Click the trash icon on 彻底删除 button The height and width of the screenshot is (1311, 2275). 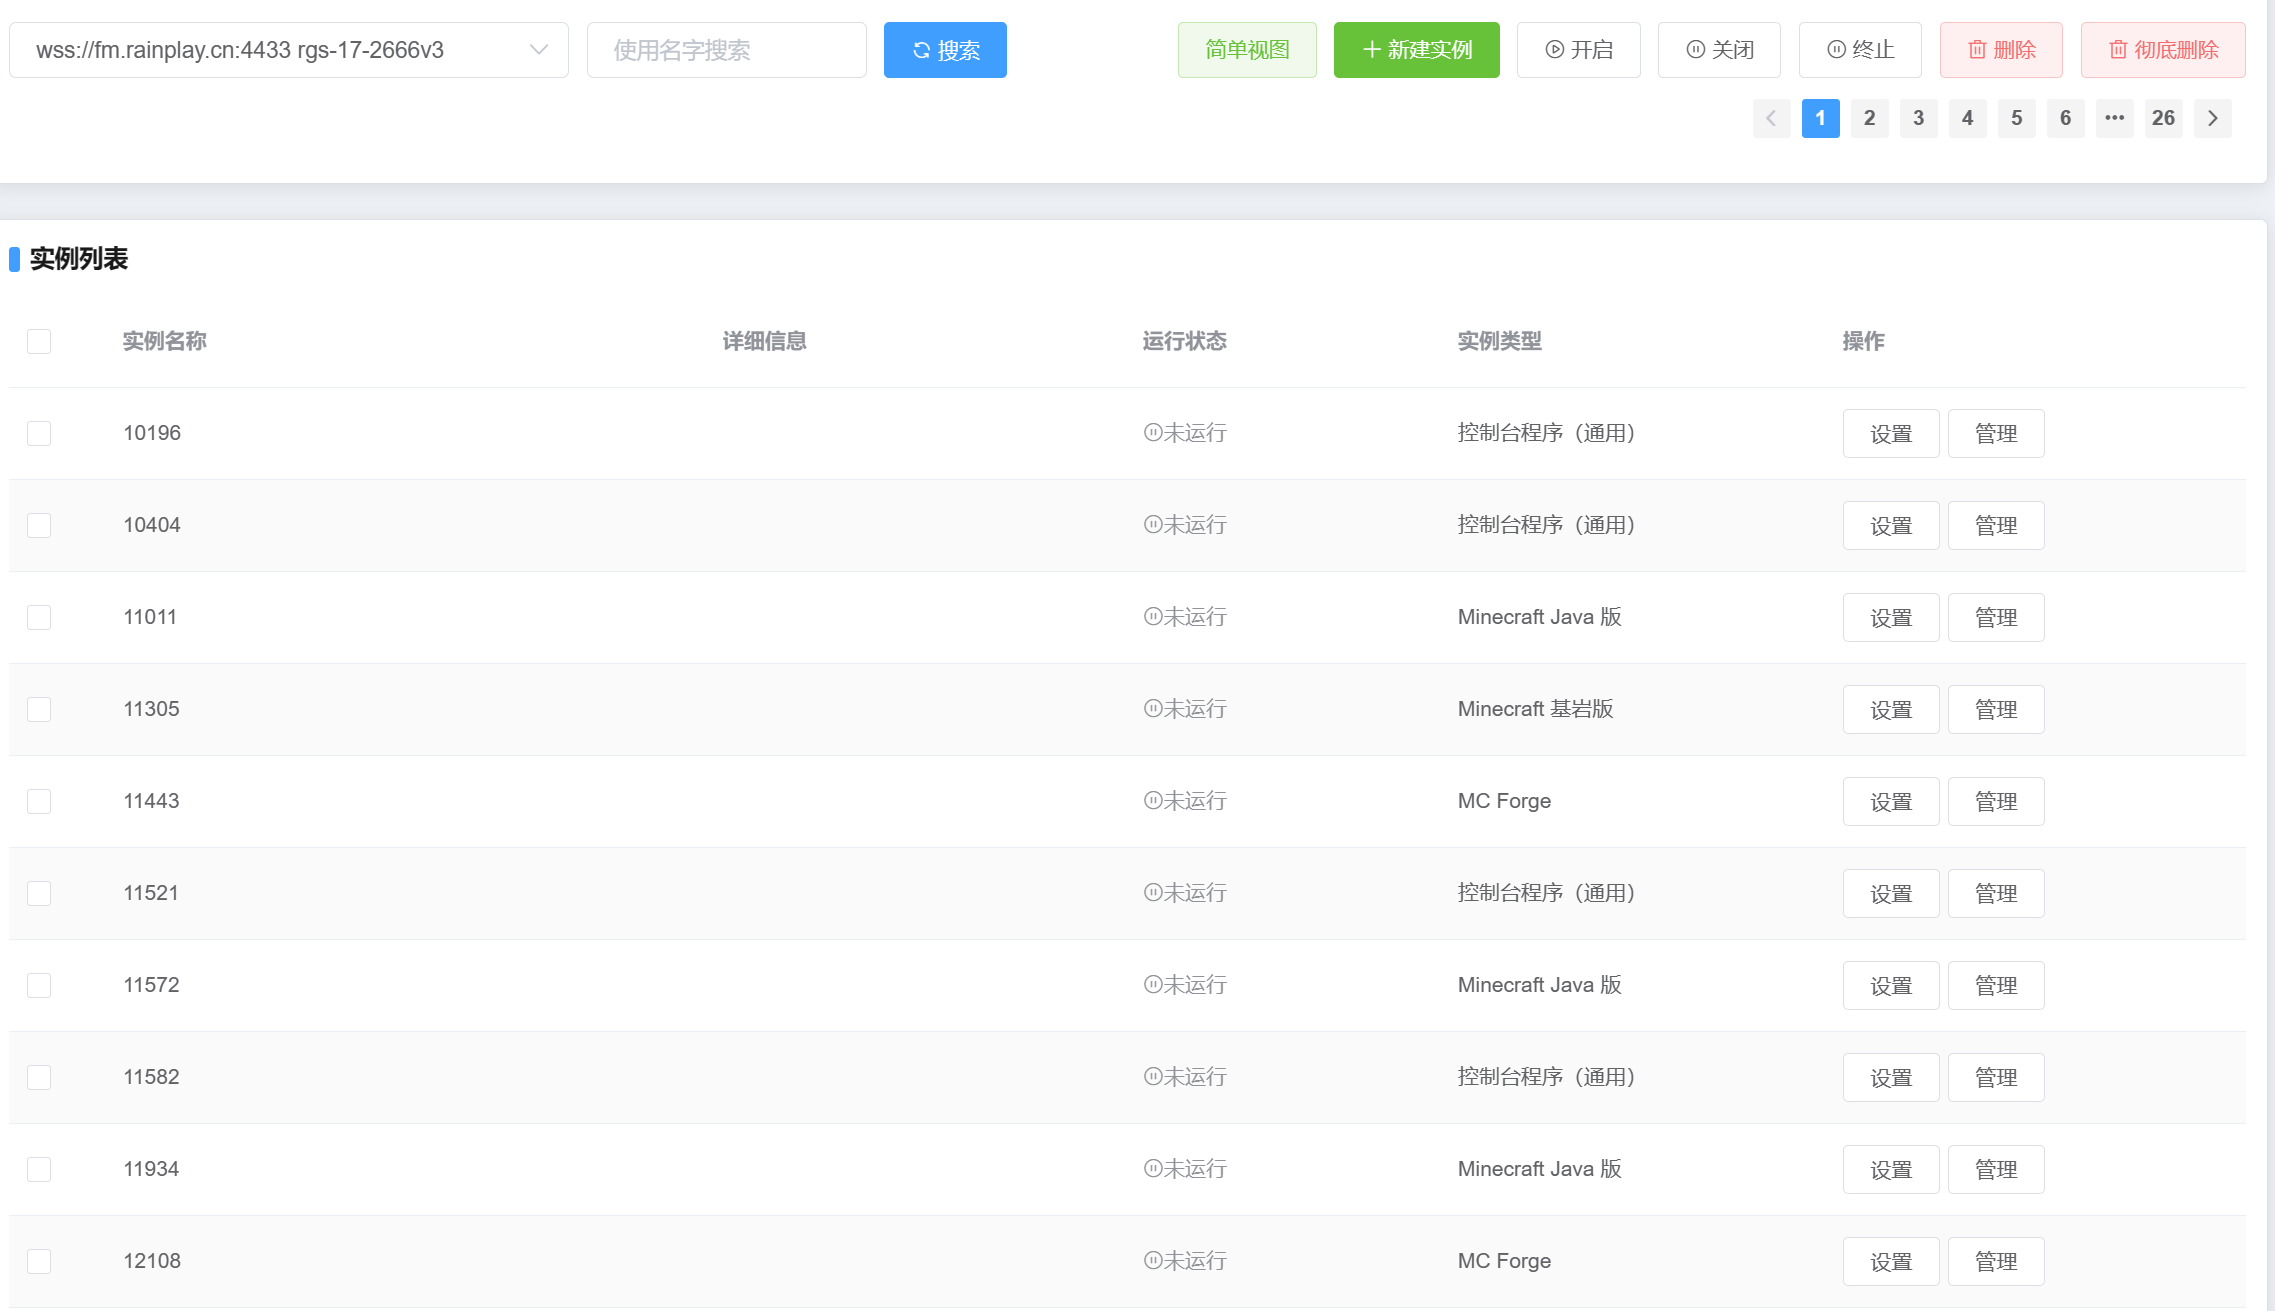2118,49
